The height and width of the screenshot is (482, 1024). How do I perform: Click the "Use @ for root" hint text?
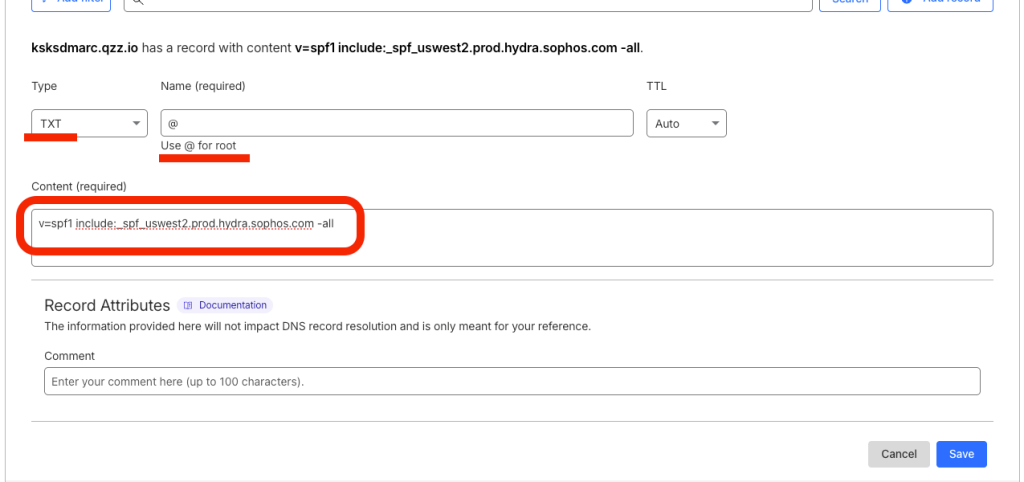[198, 146]
